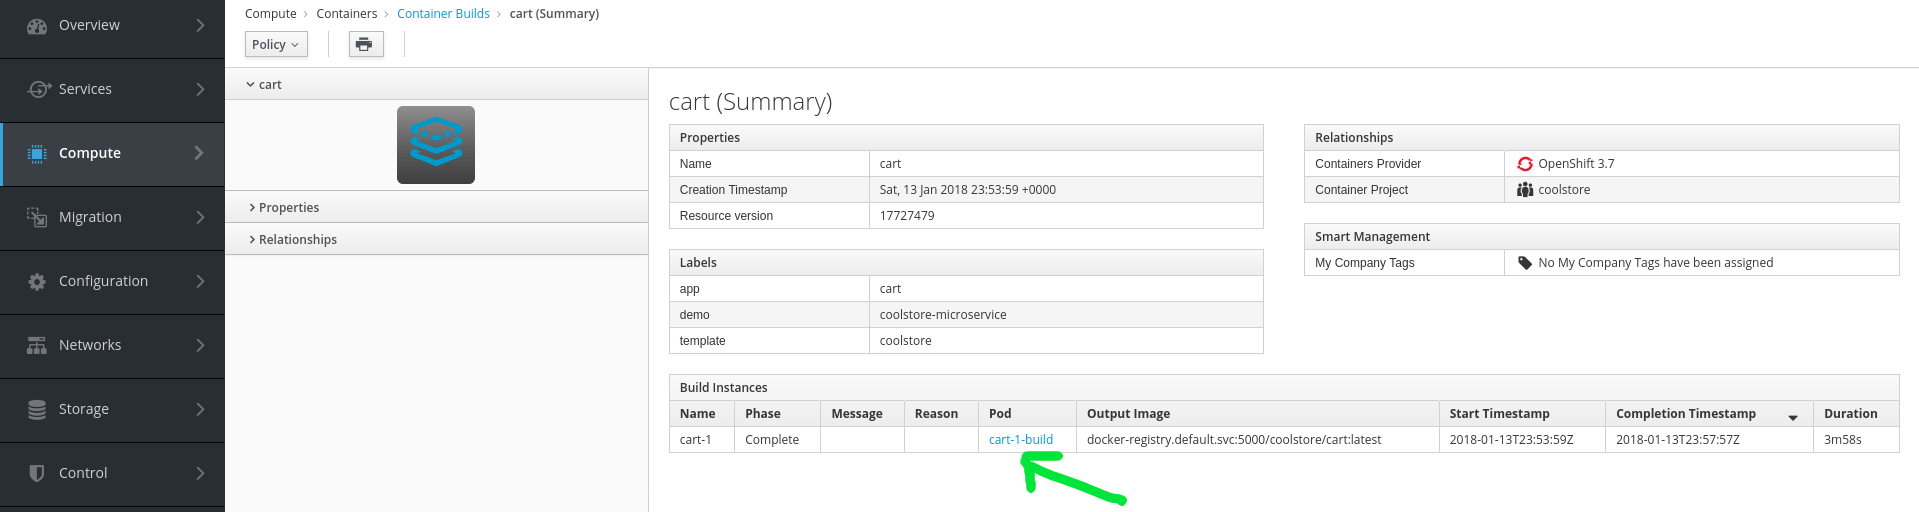This screenshot has width=1919, height=512.
Task: Expand the Overview menu chevron
Action: 200,25
